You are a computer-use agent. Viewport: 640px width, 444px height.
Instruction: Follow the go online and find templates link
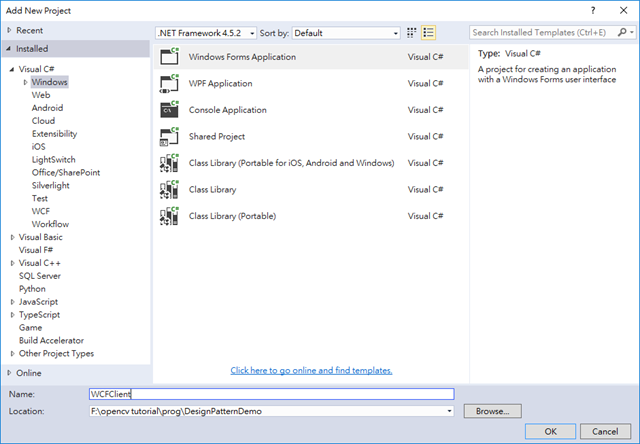coord(311,371)
